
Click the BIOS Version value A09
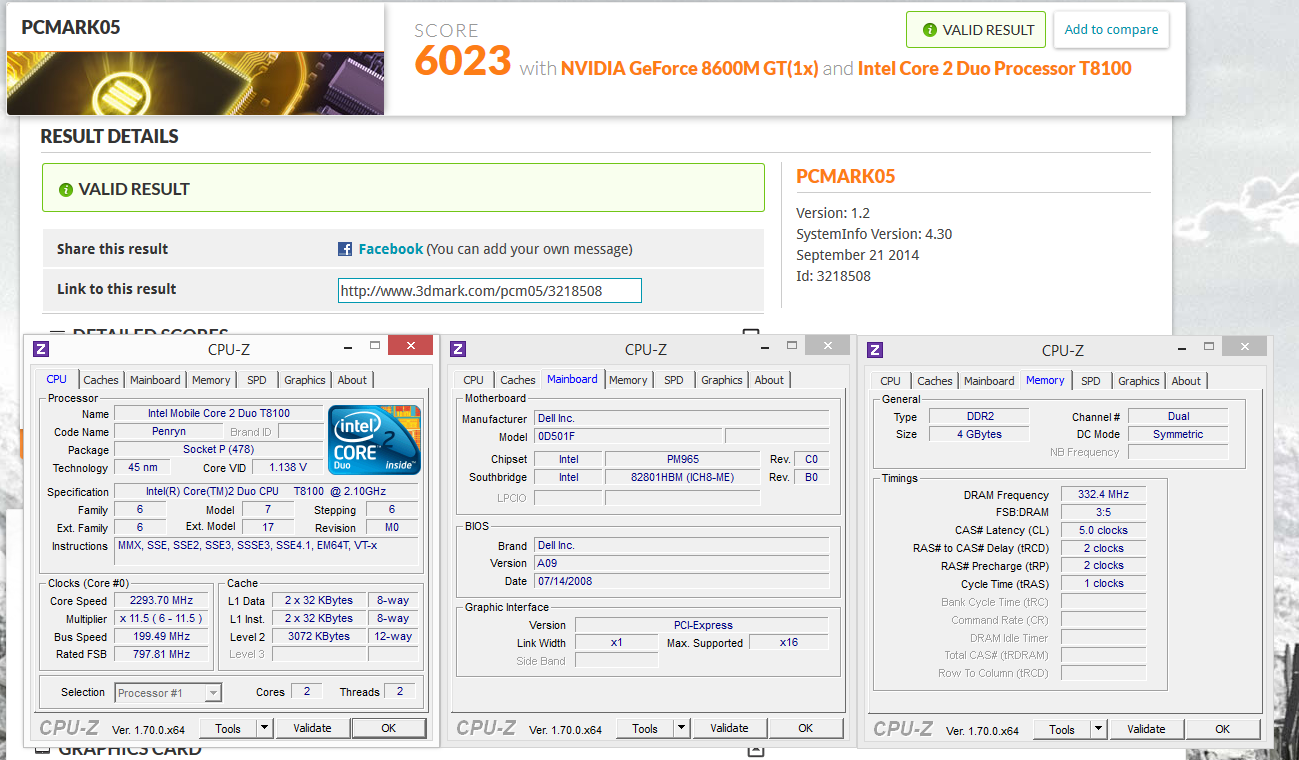point(681,563)
